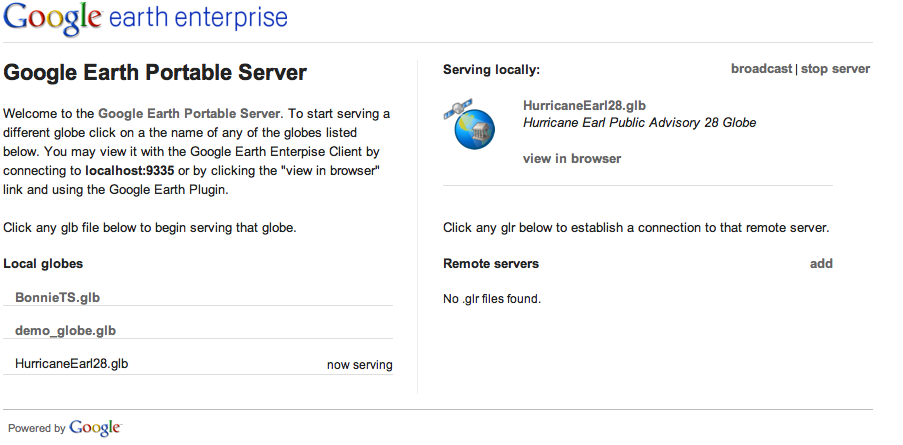The width and height of the screenshot is (903, 445).
Task: Click the globe with satellite icon
Action: 469,124
